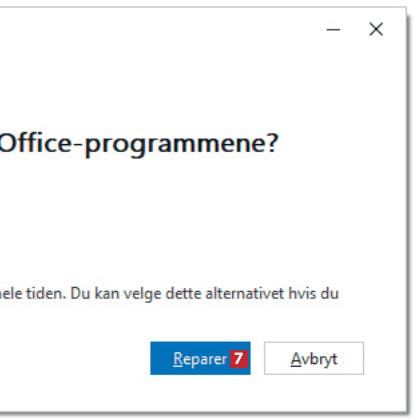Click the red number 7 badge
Screen dimensions: 416x420
239,359
